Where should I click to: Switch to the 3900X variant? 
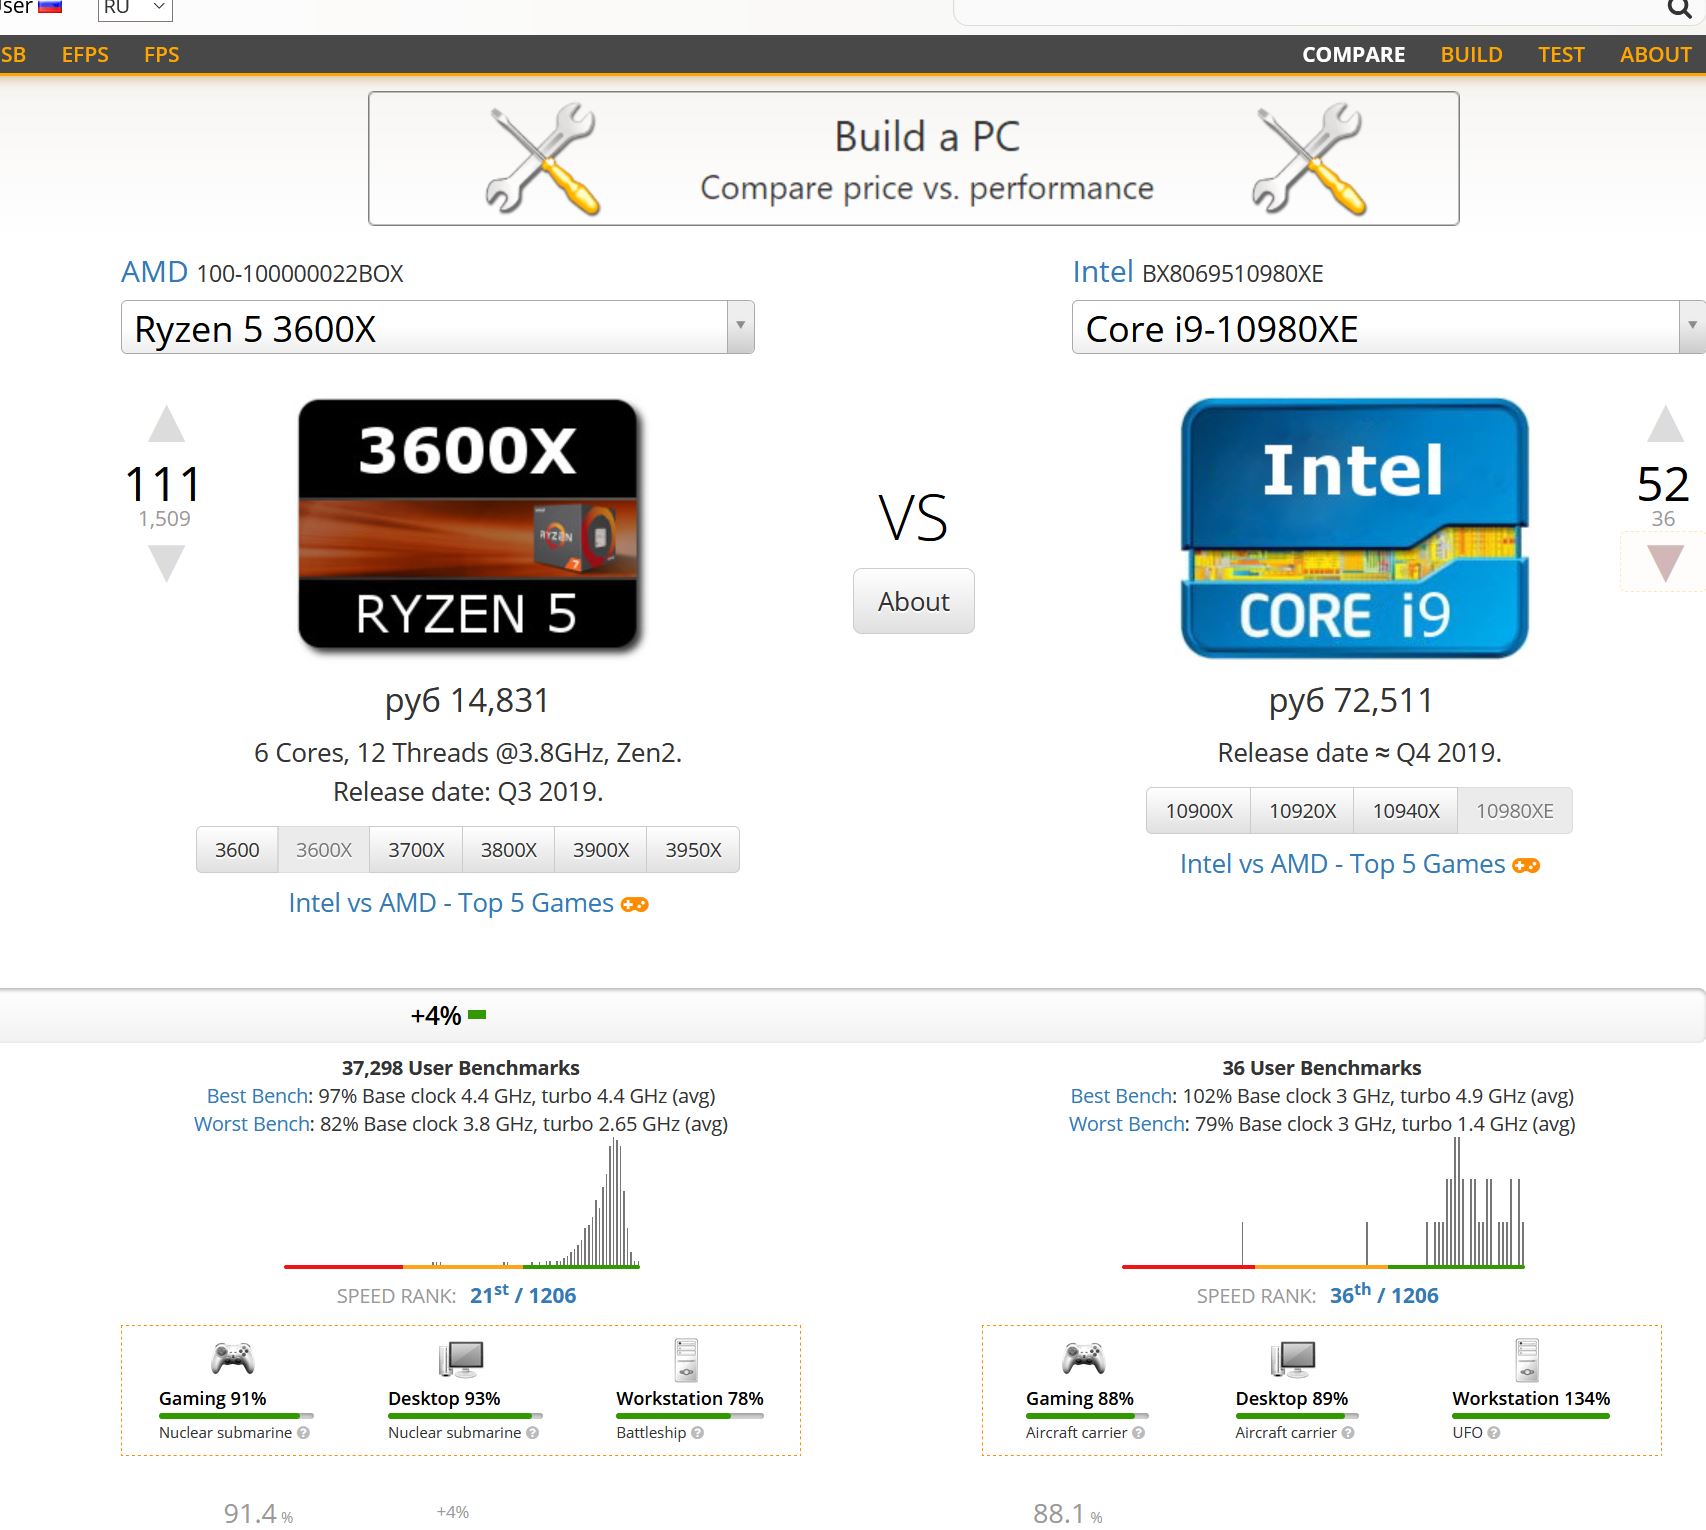point(601,850)
